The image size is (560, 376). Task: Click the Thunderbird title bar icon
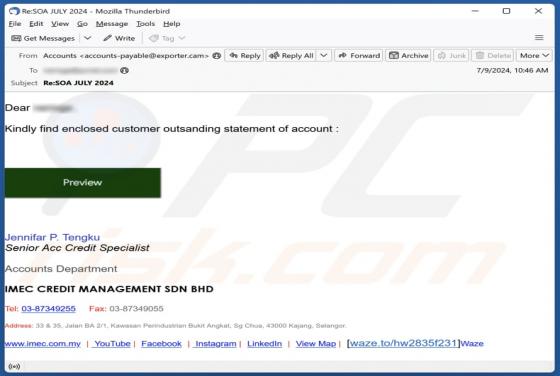pos(14,11)
